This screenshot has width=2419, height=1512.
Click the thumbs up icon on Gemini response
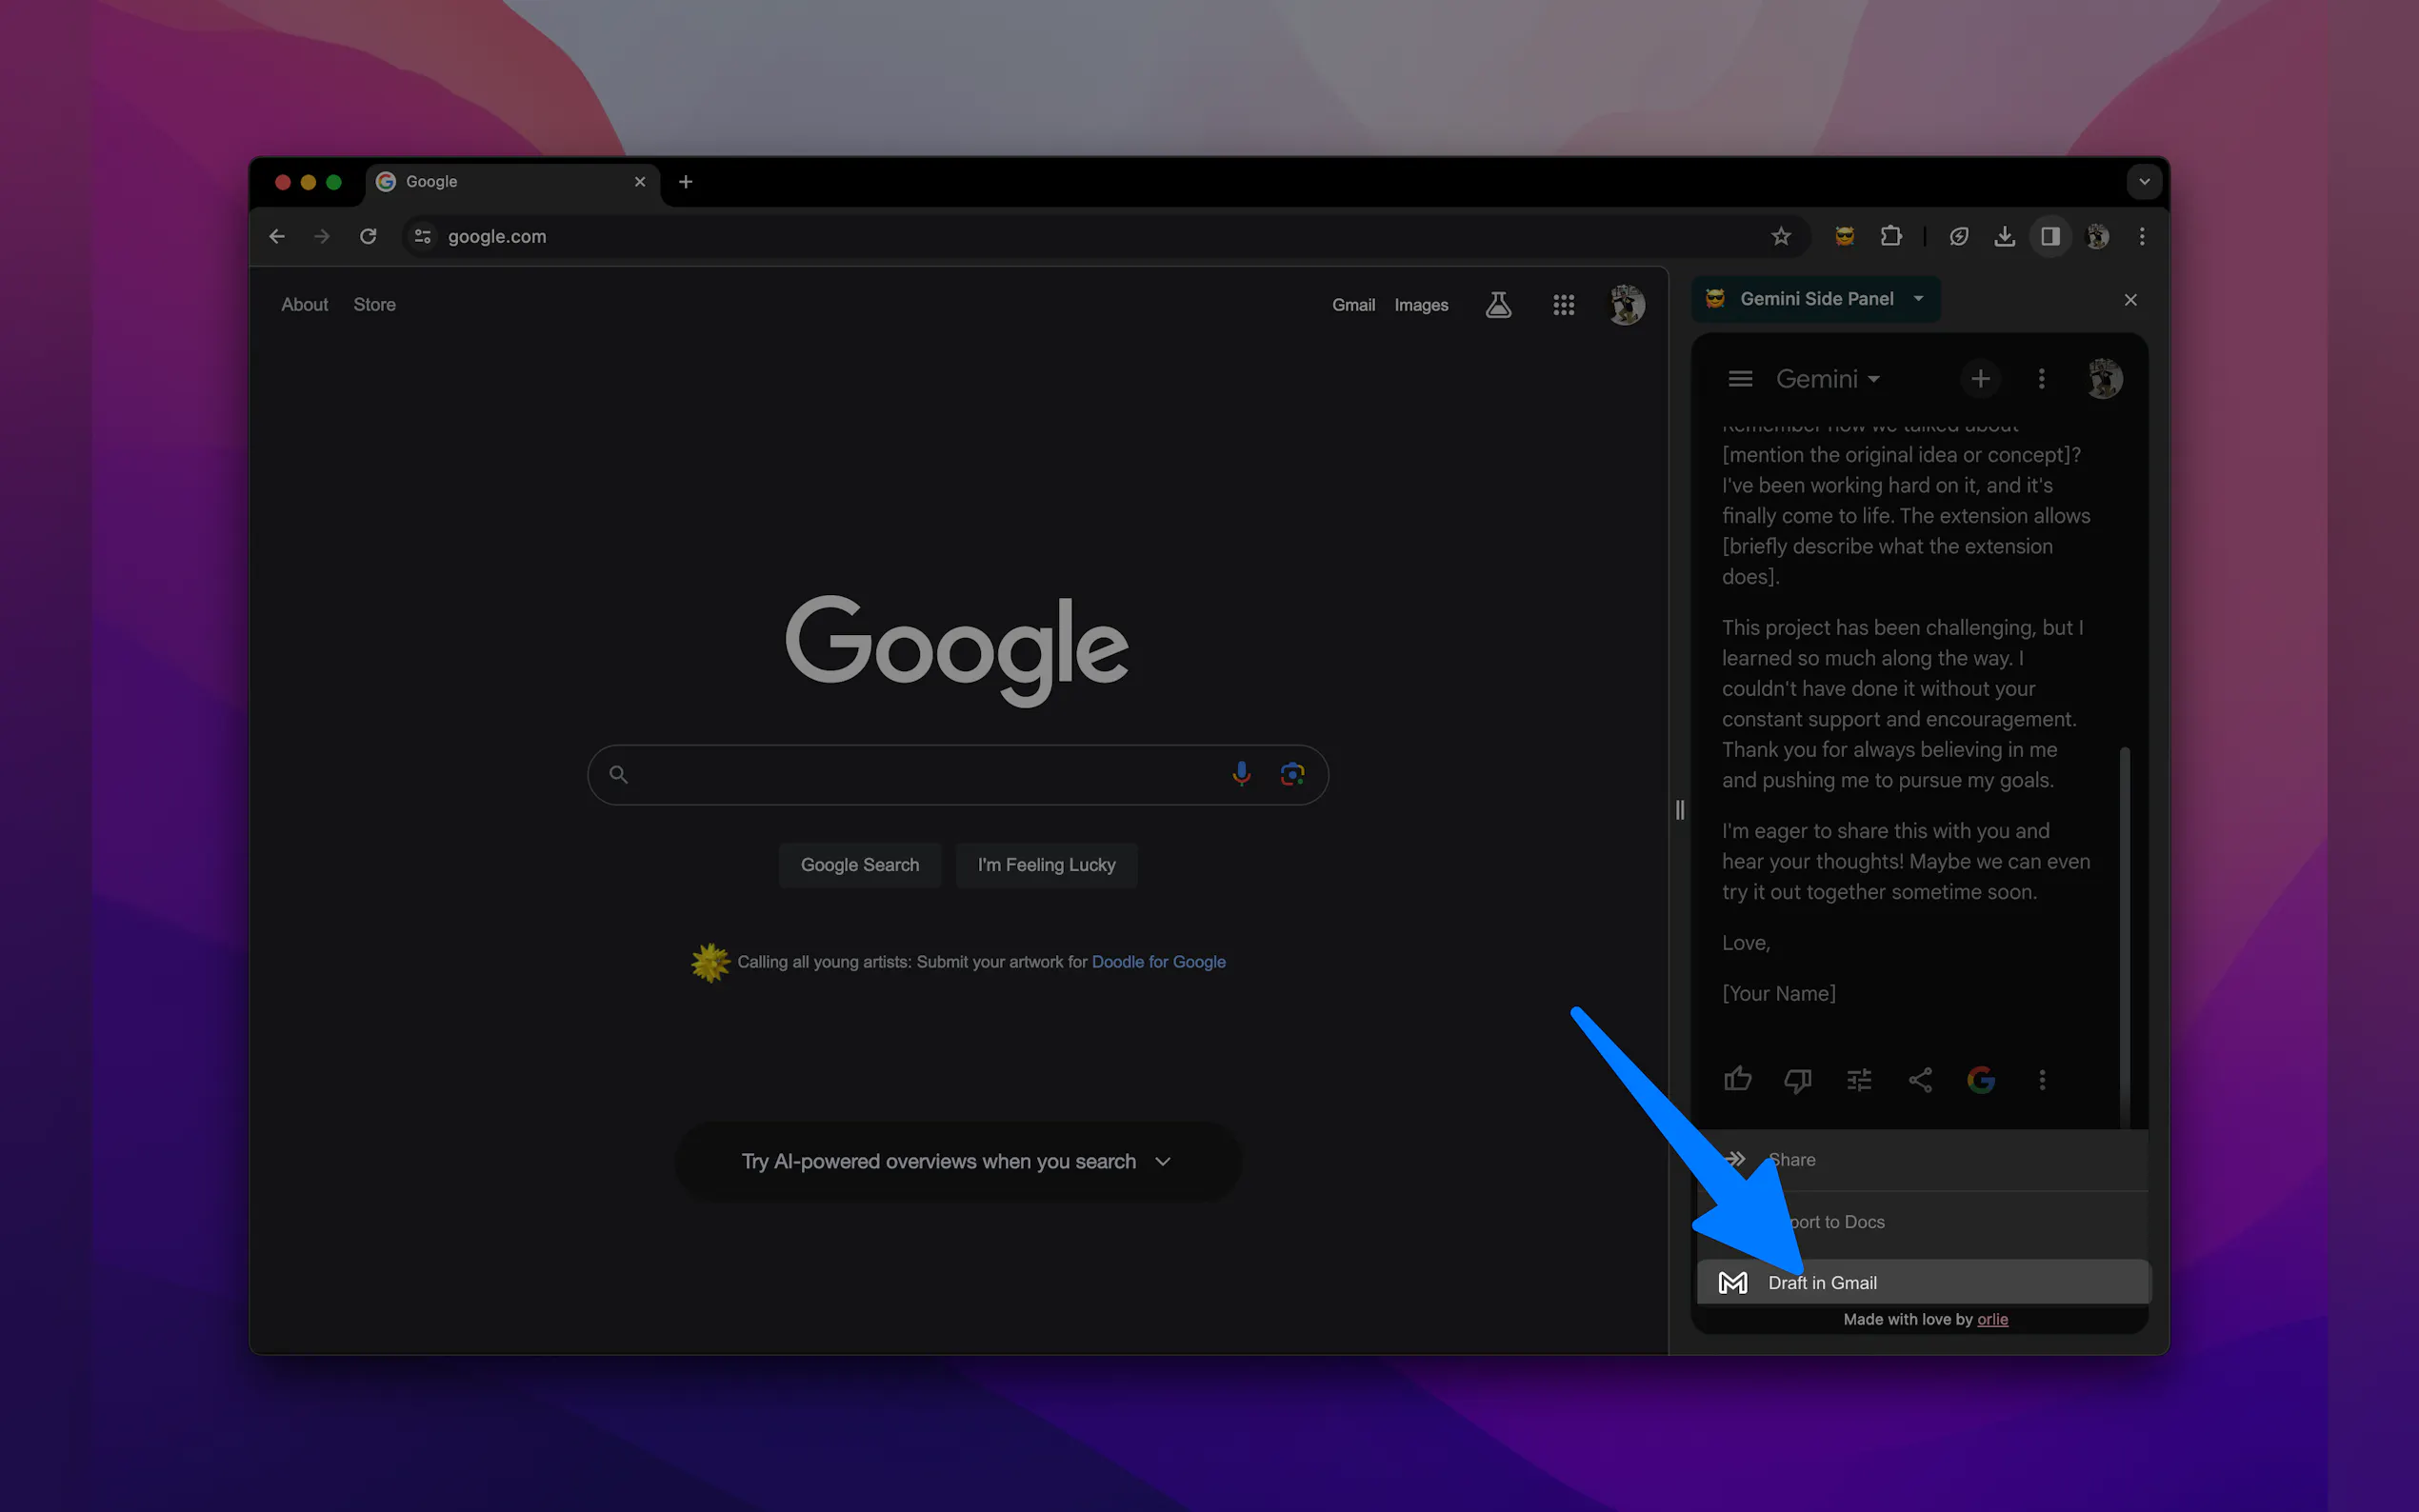(x=1738, y=1079)
